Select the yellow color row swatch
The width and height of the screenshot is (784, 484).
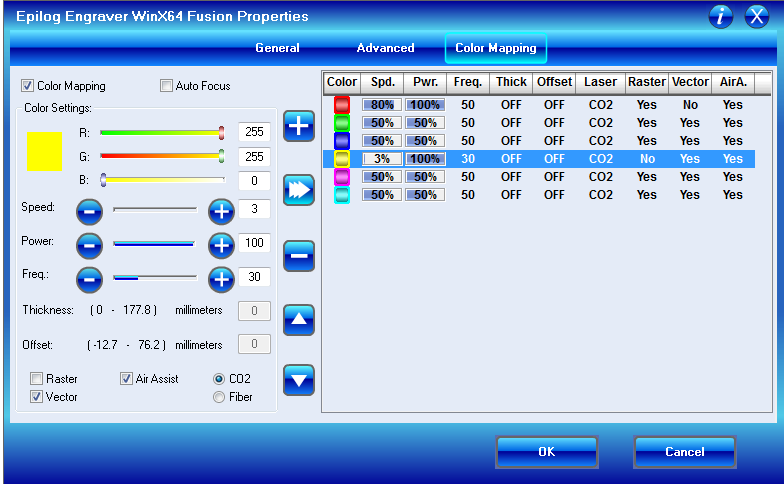click(342, 159)
